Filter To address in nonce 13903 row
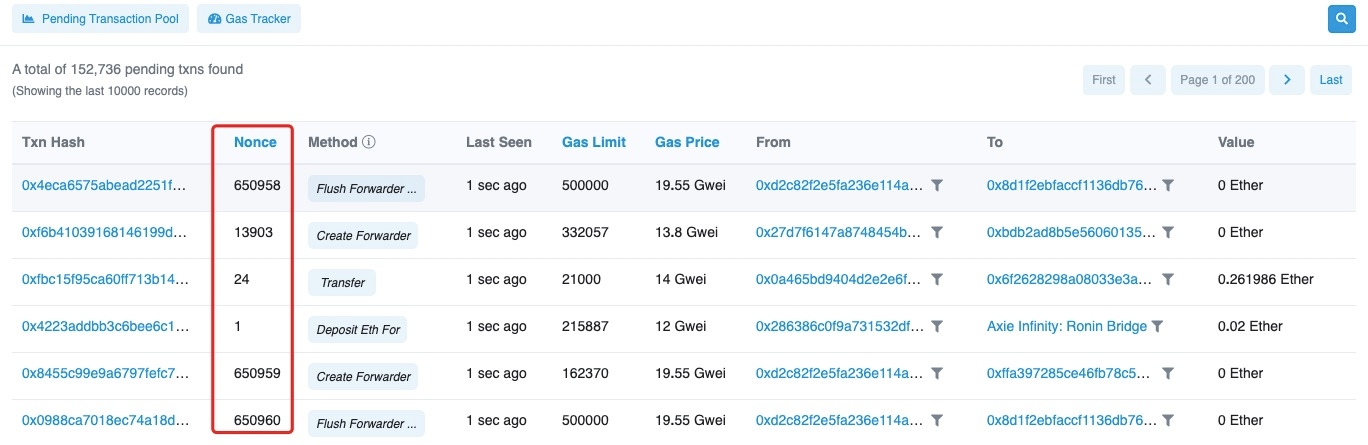This screenshot has width=1368, height=445. 1168,233
